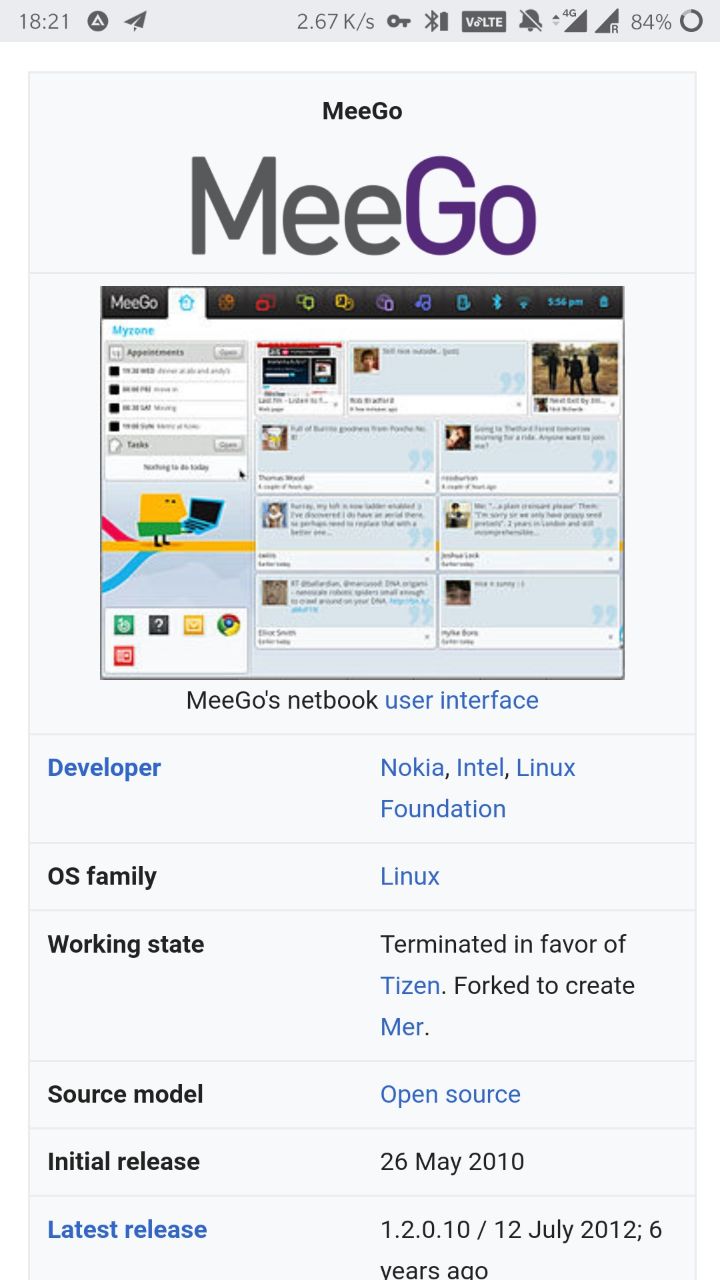Select the MeeGo infobox title text
Viewport: 720px width, 1280px height.
click(362, 111)
